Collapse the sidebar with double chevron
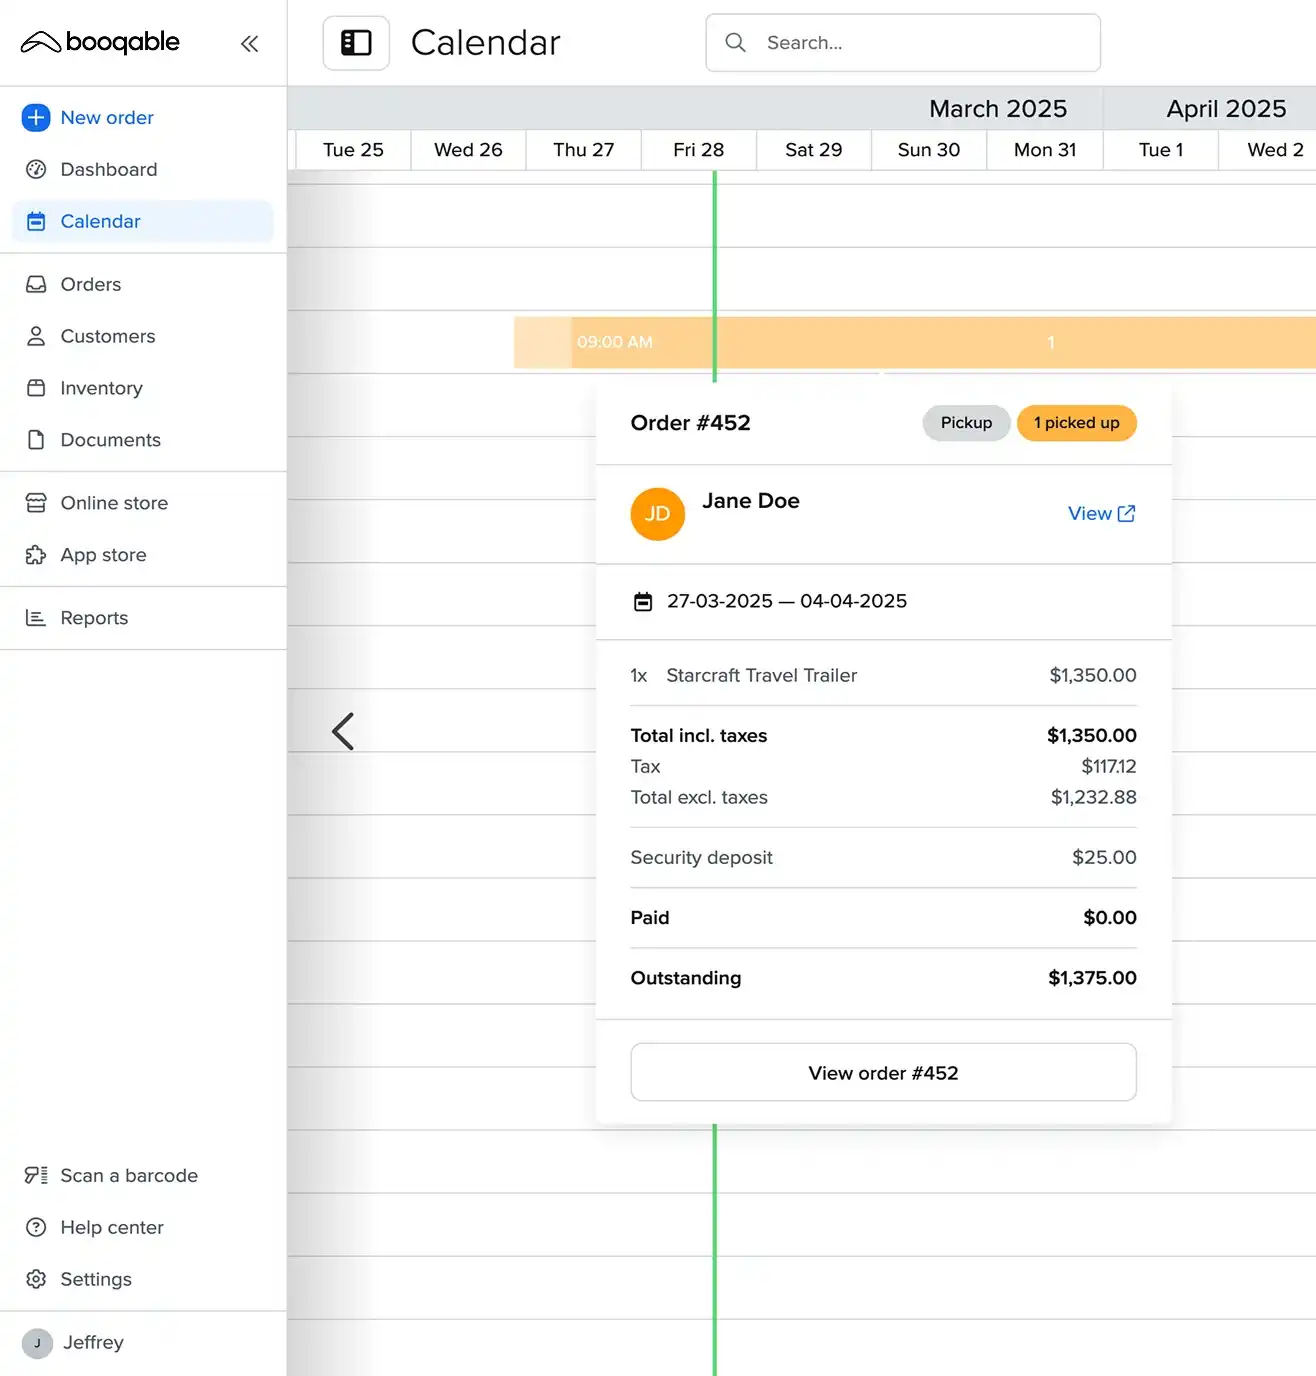This screenshot has height=1376, width=1316. pyautogui.click(x=249, y=43)
